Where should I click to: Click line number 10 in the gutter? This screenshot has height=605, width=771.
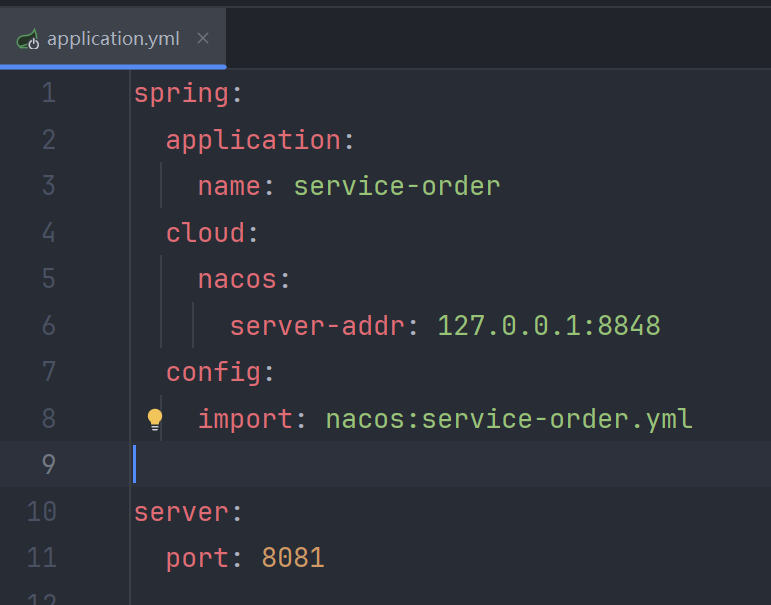(x=42, y=512)
